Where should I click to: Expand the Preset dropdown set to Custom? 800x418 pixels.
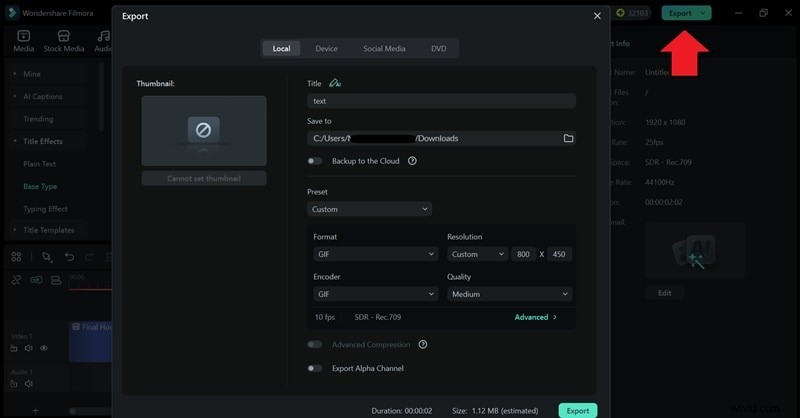pyautogui.click(x=369, y=209)
